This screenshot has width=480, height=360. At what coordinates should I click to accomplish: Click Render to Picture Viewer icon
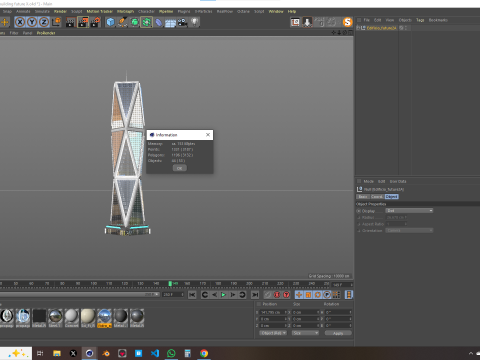tap(83, 22)
